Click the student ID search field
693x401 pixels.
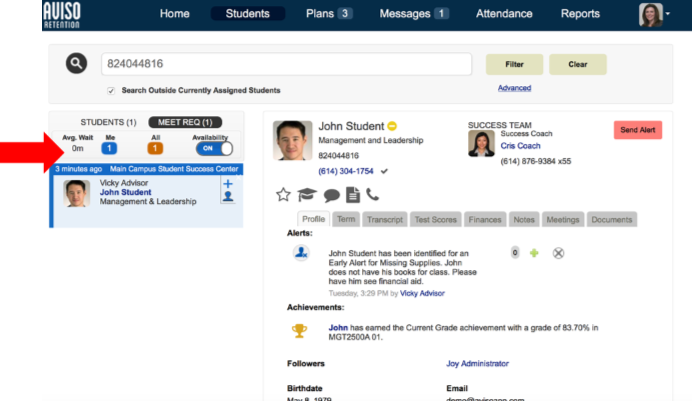coord(286,64)
